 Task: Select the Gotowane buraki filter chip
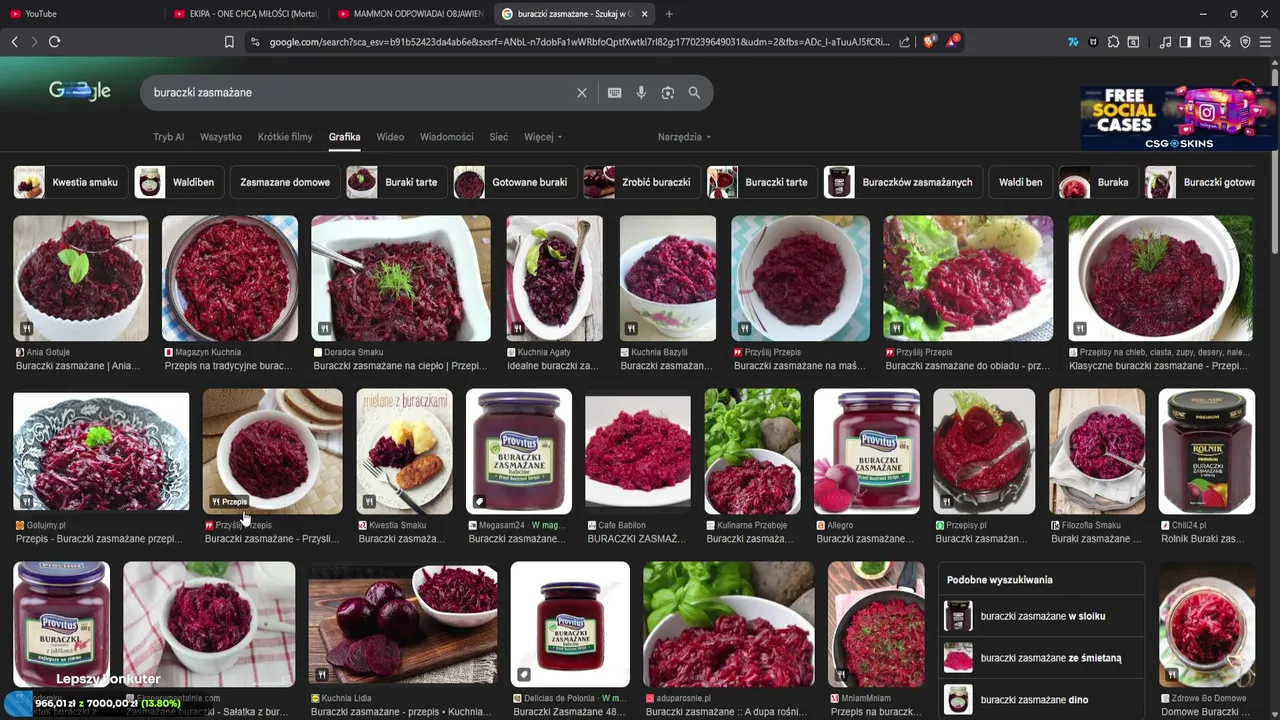515,182
